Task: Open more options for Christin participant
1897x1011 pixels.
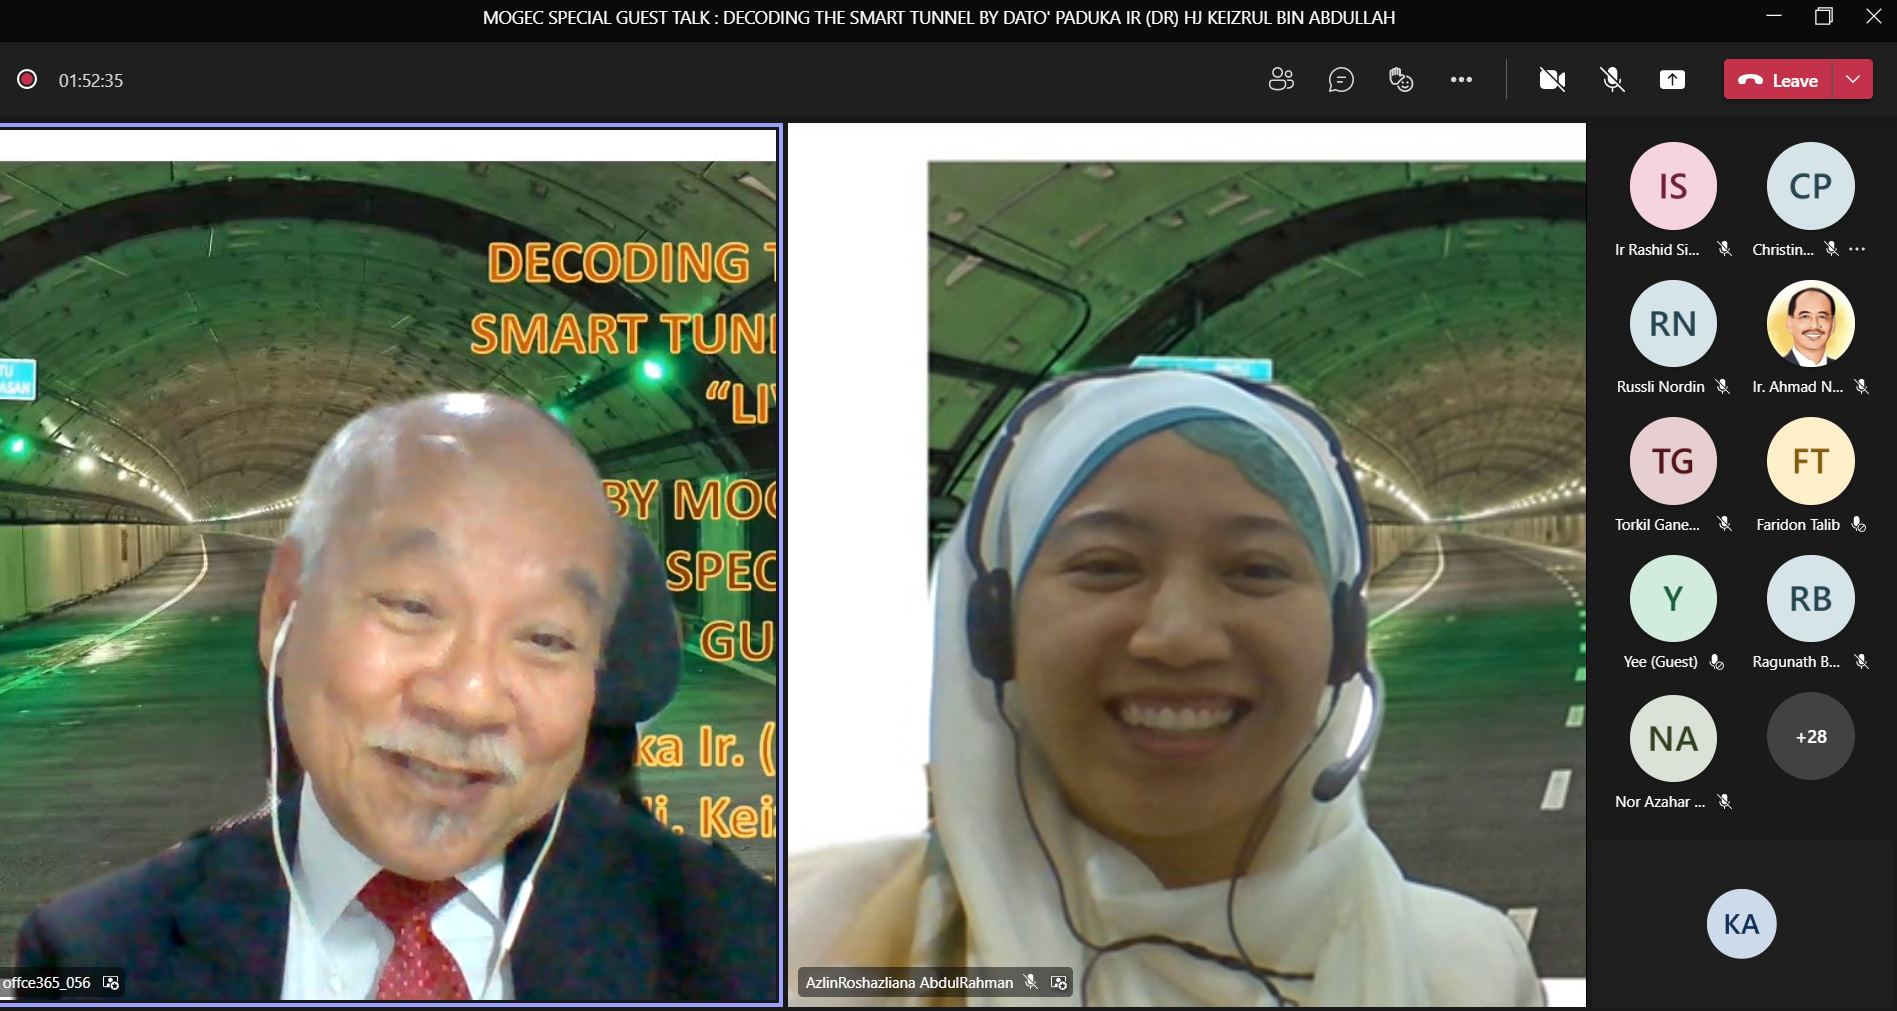Action: (1857, 249)
